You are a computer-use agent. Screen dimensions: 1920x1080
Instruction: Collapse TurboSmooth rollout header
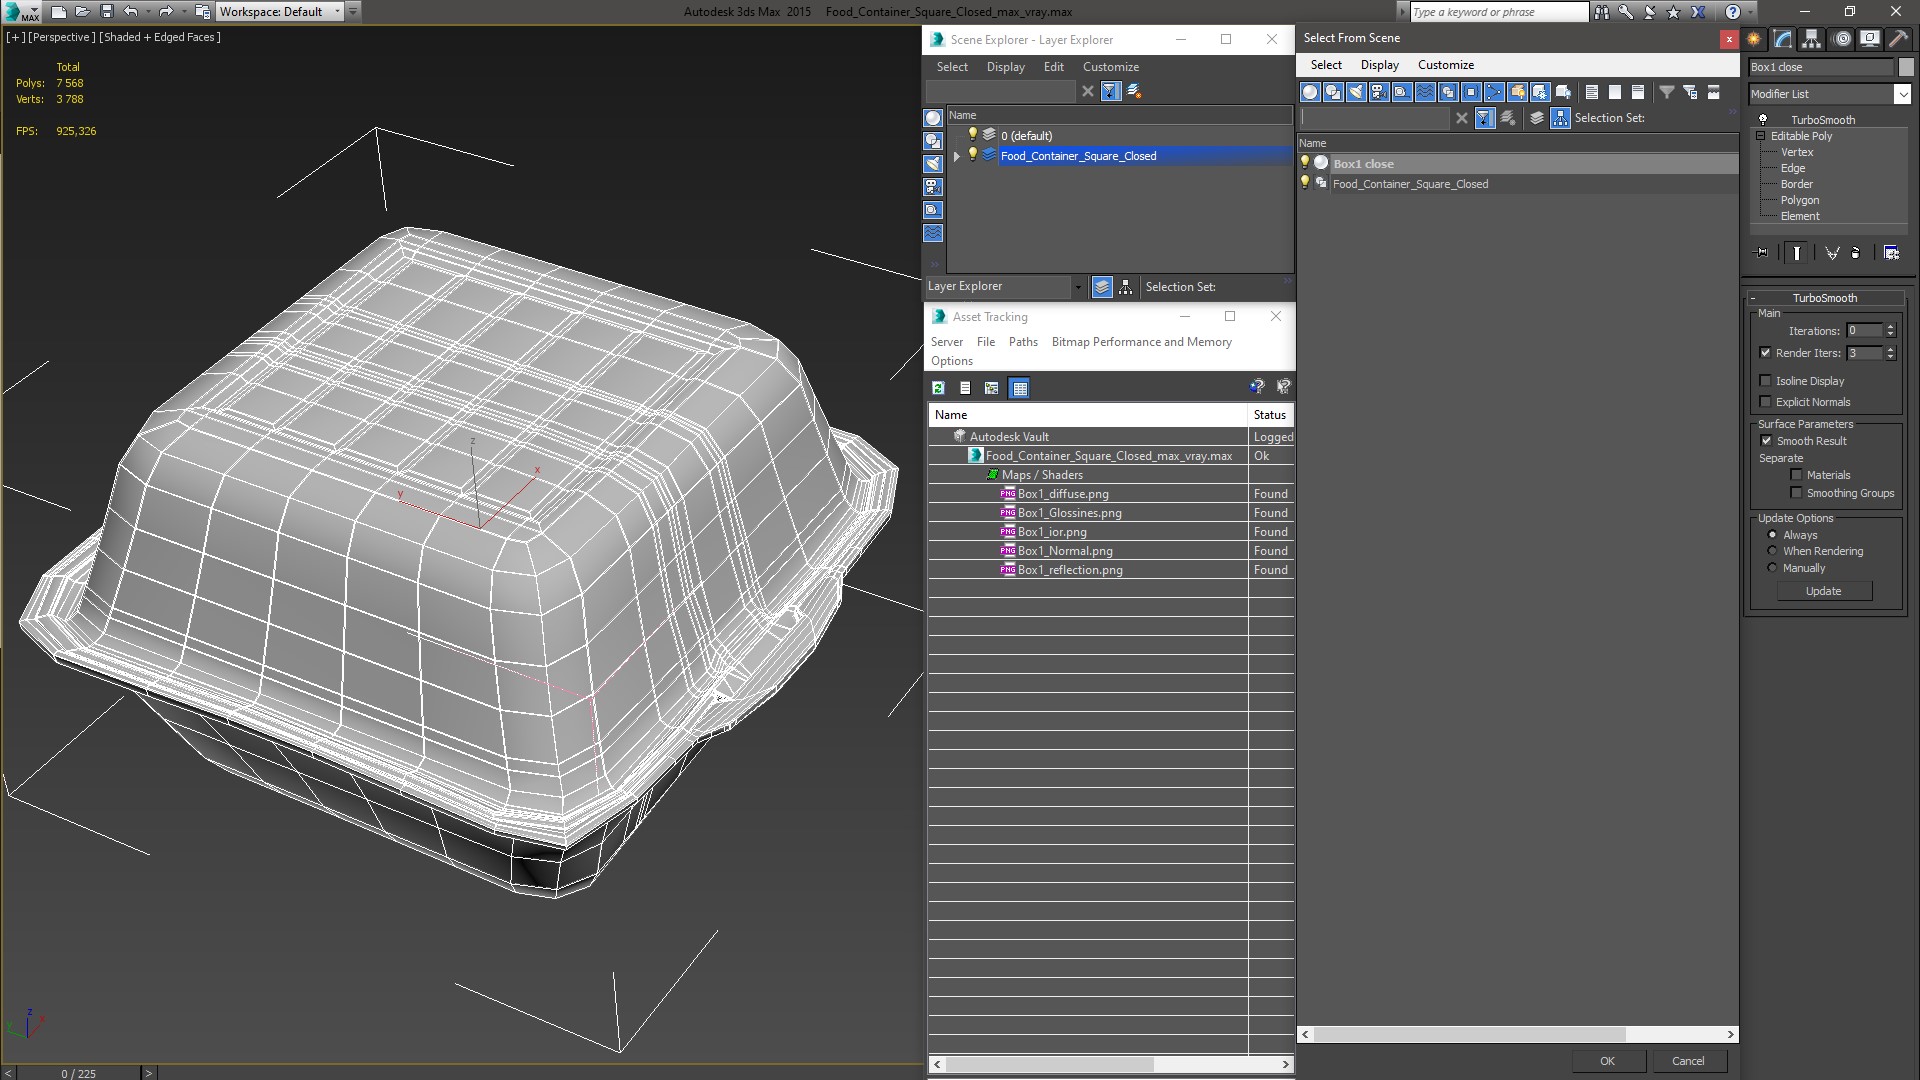click(1824, 298)
